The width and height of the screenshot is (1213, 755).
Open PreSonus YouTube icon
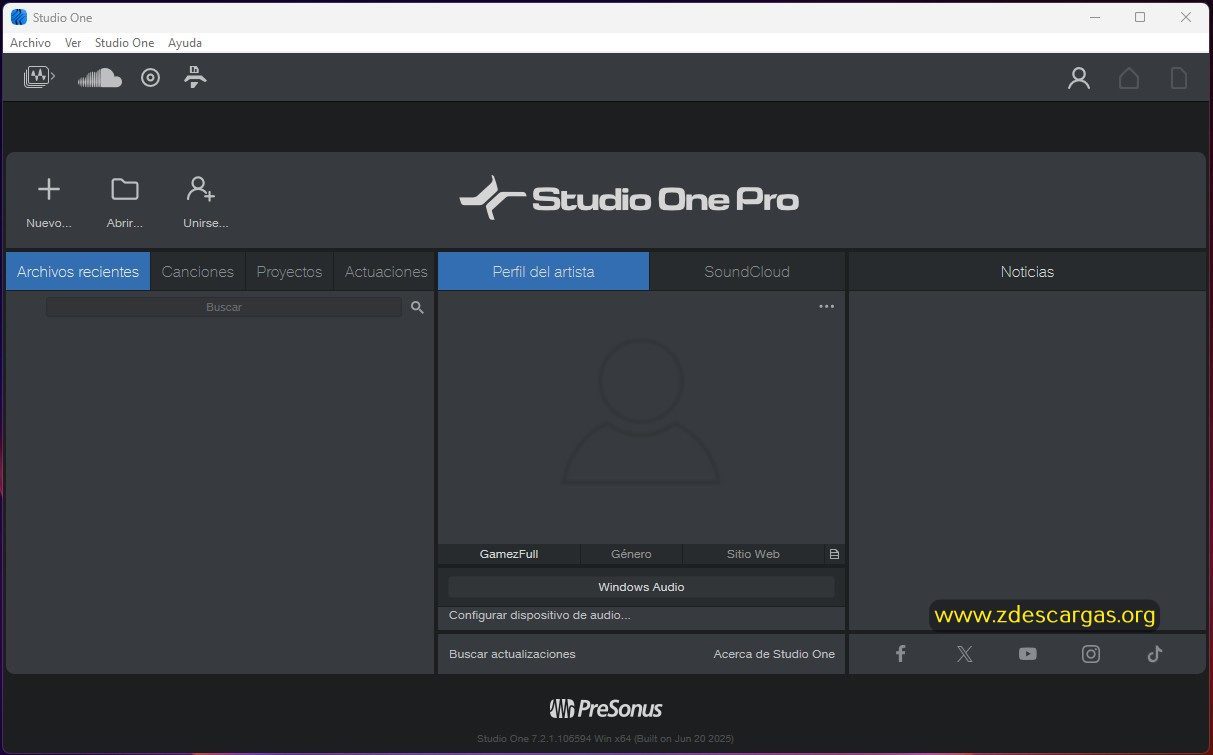click(x=1028, y=653)
